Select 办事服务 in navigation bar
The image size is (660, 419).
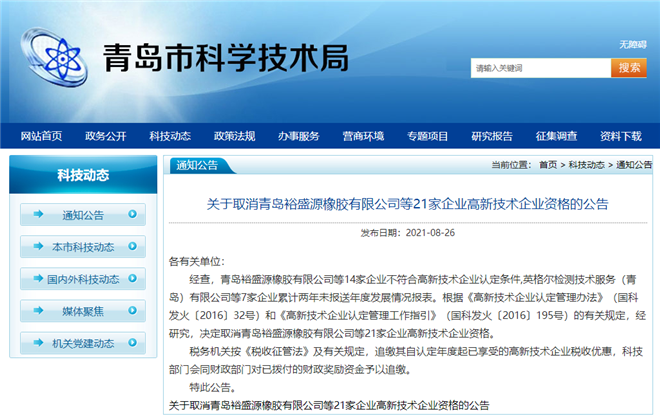pyautogui.click(x=299, y=136)
